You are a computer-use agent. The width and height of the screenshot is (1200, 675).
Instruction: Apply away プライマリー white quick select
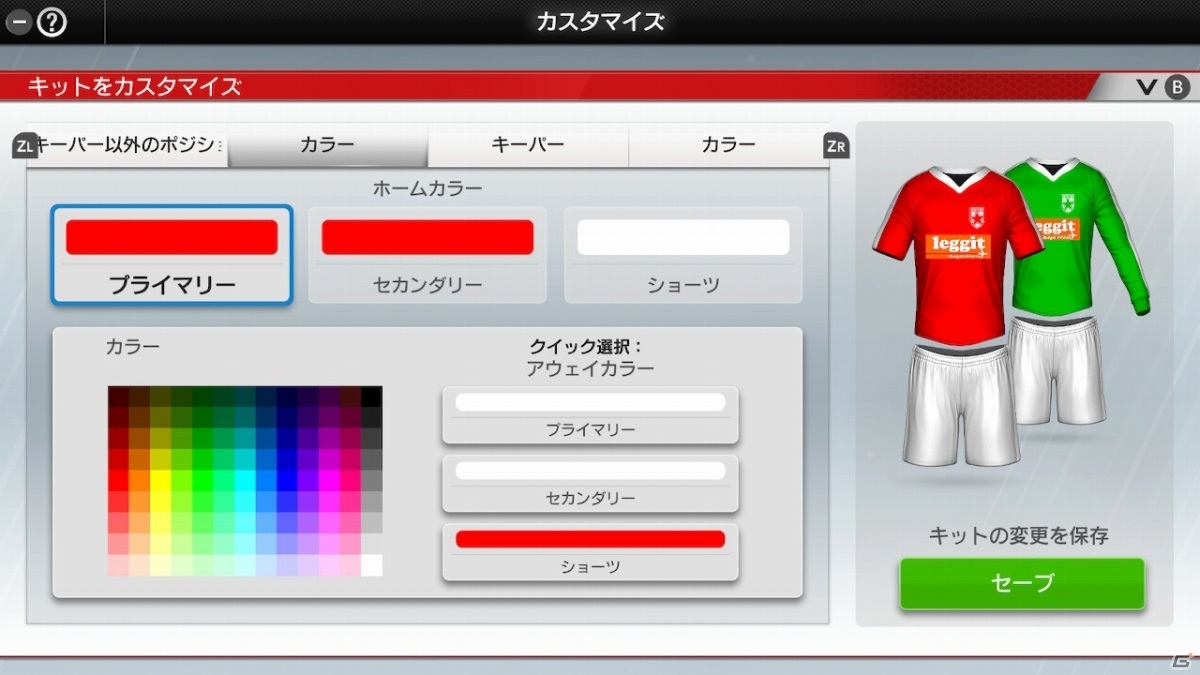pyautogui.click(x=590, y=415)
